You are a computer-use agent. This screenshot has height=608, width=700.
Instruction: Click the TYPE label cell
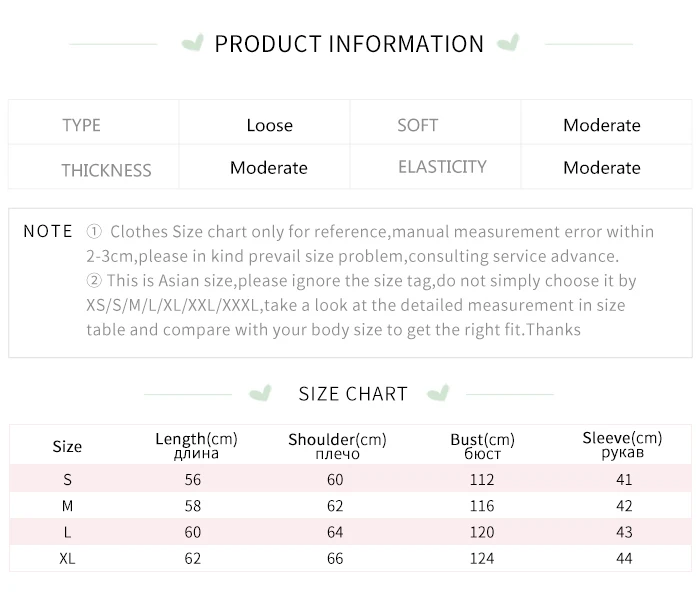coord(81,125)
